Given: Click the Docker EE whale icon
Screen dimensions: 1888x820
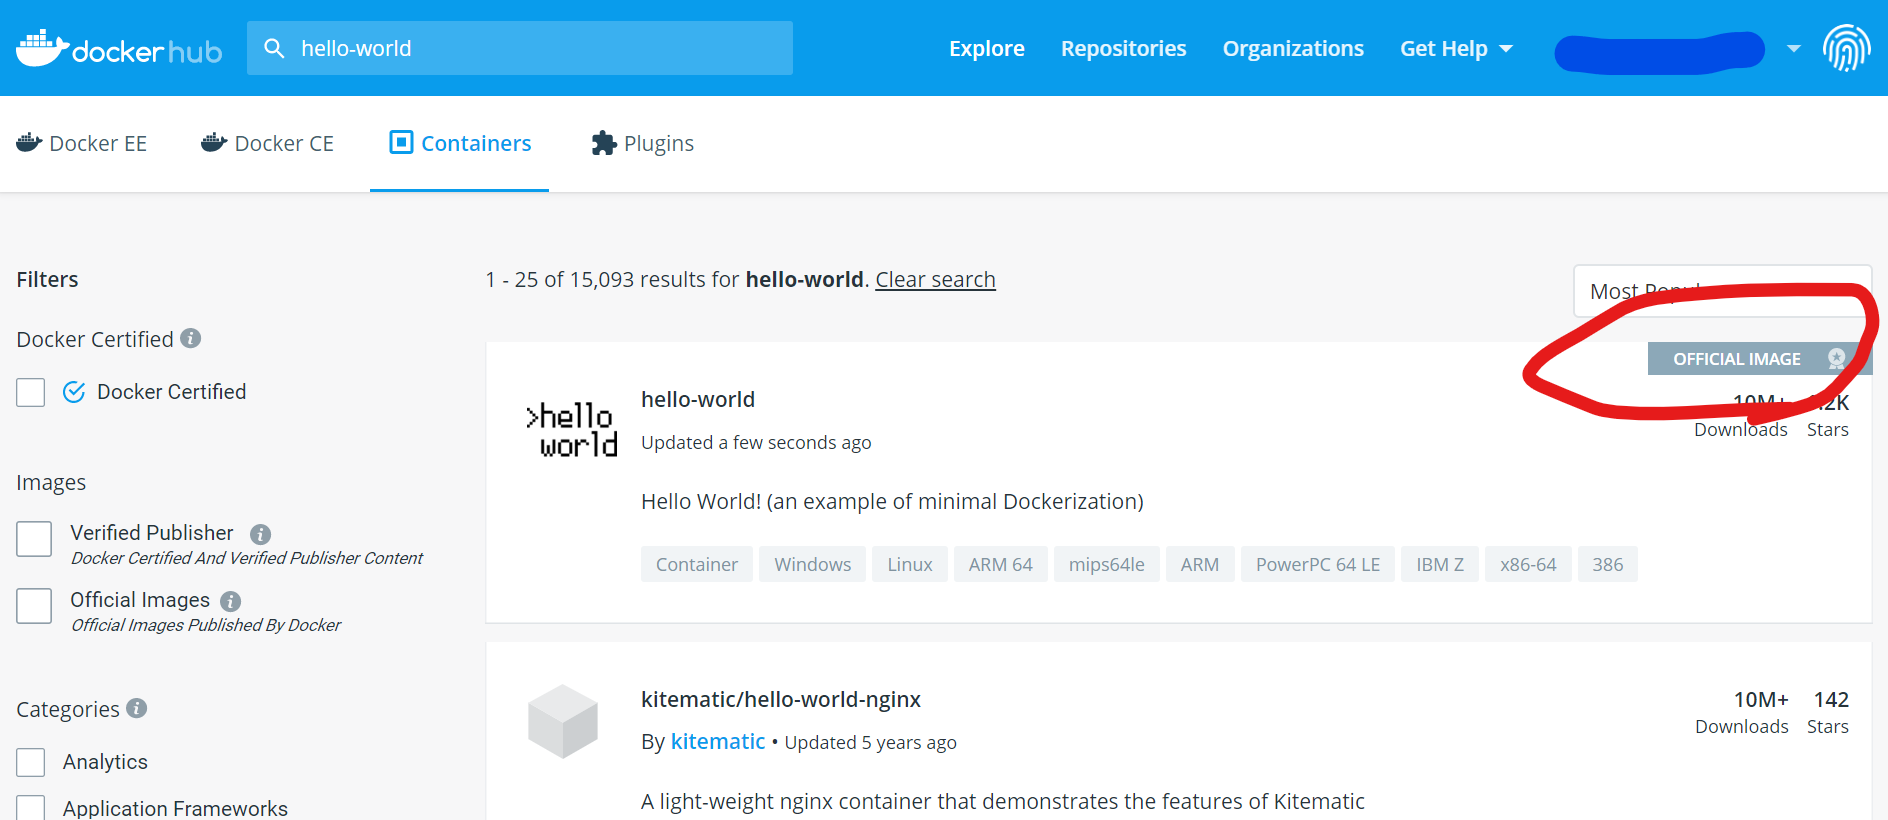Looking at the screenshot, I should pos(29,143).
